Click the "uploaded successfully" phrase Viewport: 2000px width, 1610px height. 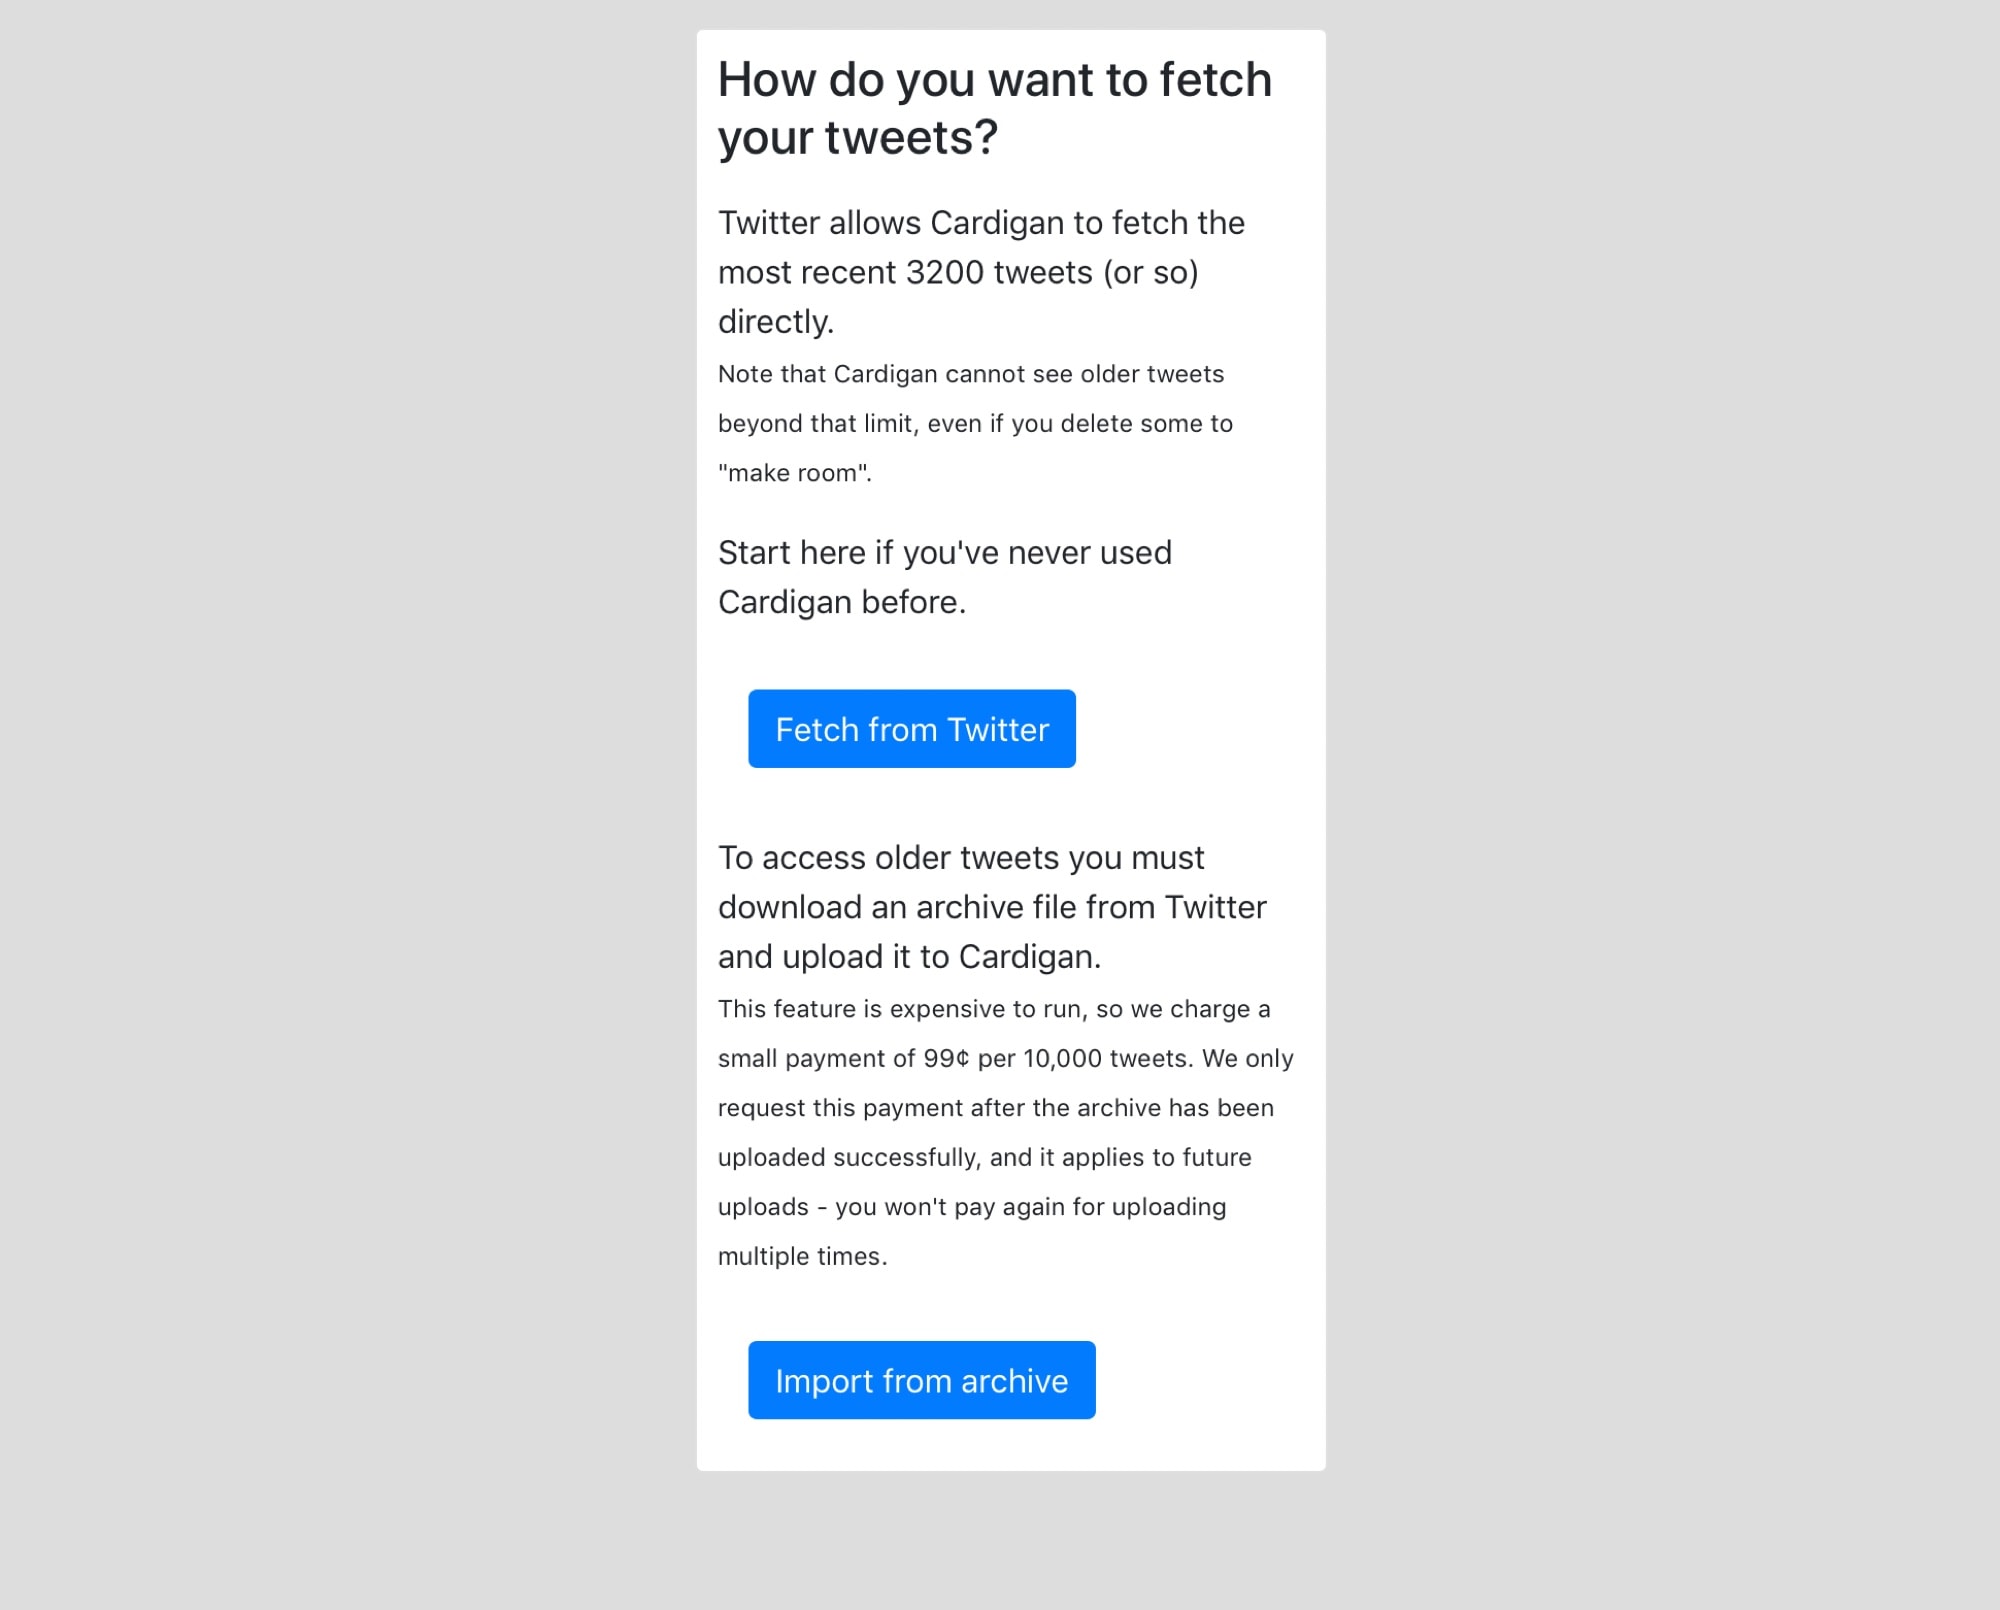(847, 1157)
